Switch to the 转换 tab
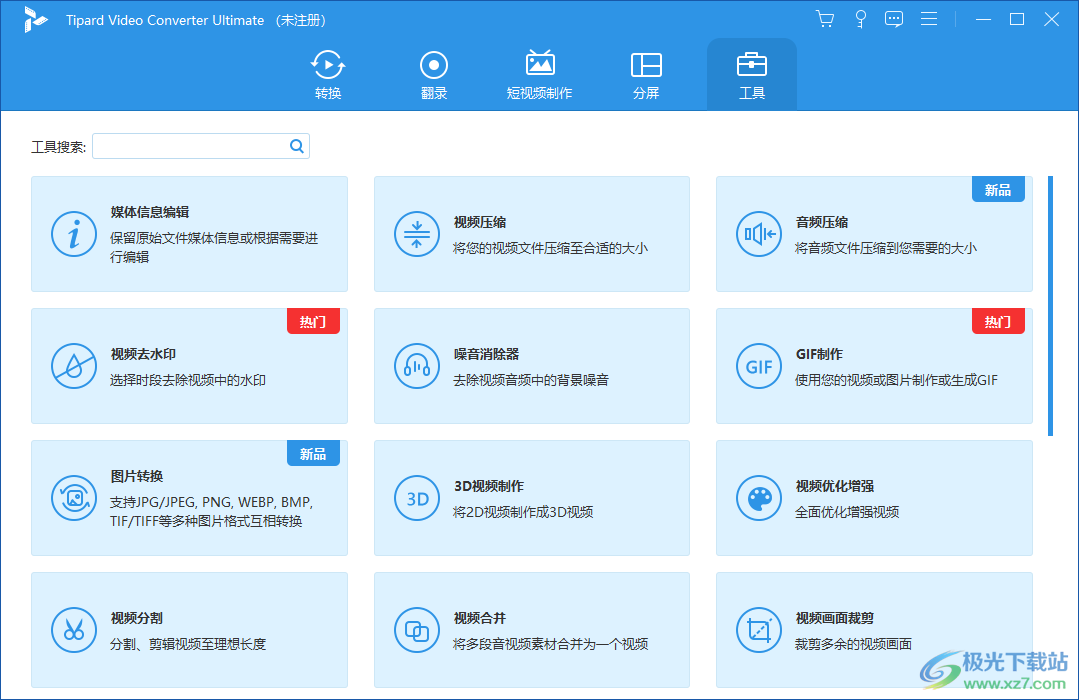The image size is (1079, 700). pyautogui.click(x=327, y=74)
